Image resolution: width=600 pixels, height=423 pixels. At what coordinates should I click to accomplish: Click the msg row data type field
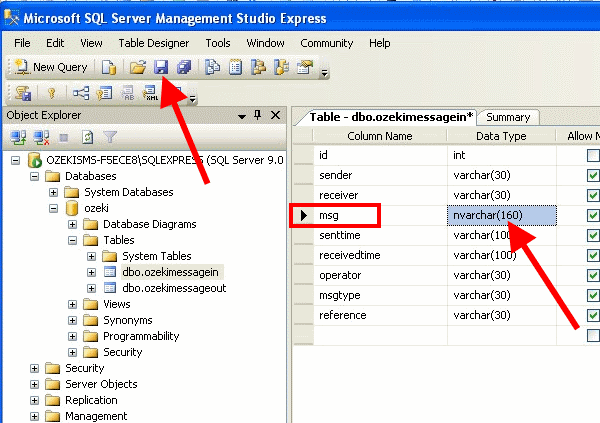coord(499,215)
